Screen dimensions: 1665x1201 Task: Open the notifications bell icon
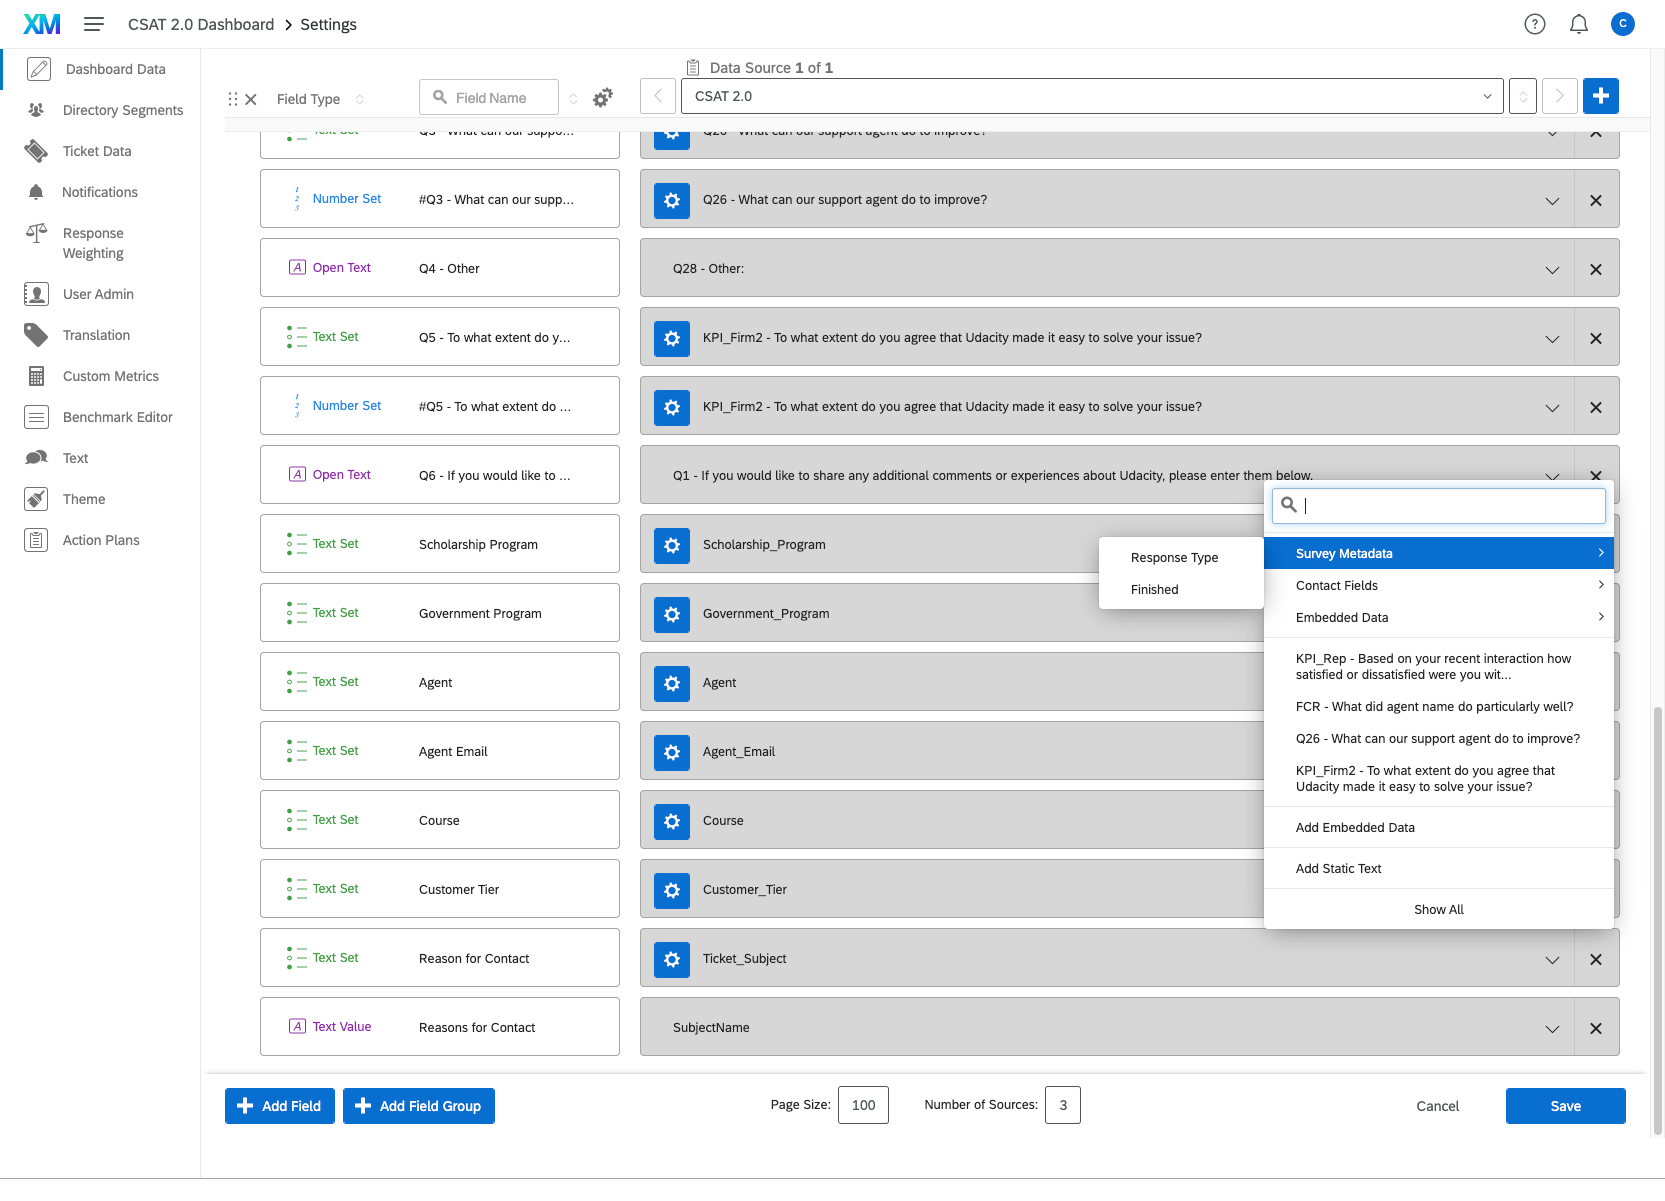point(1579,24)
